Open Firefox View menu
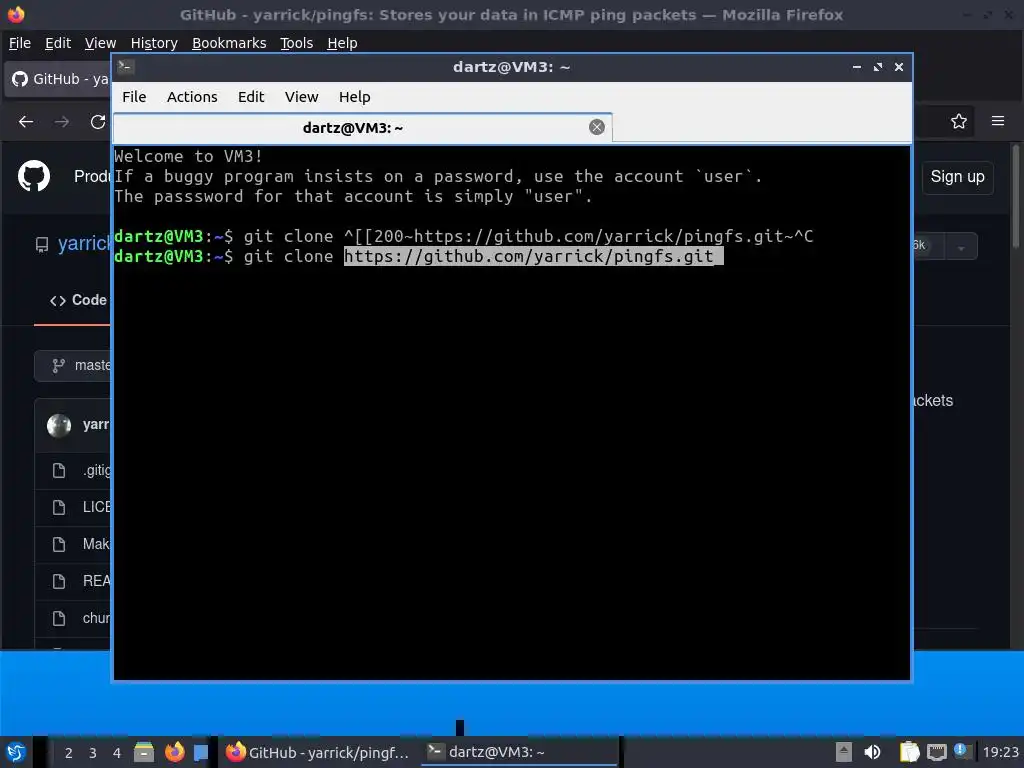Viewport: 1024px width, 768px height. coord(100,43)
